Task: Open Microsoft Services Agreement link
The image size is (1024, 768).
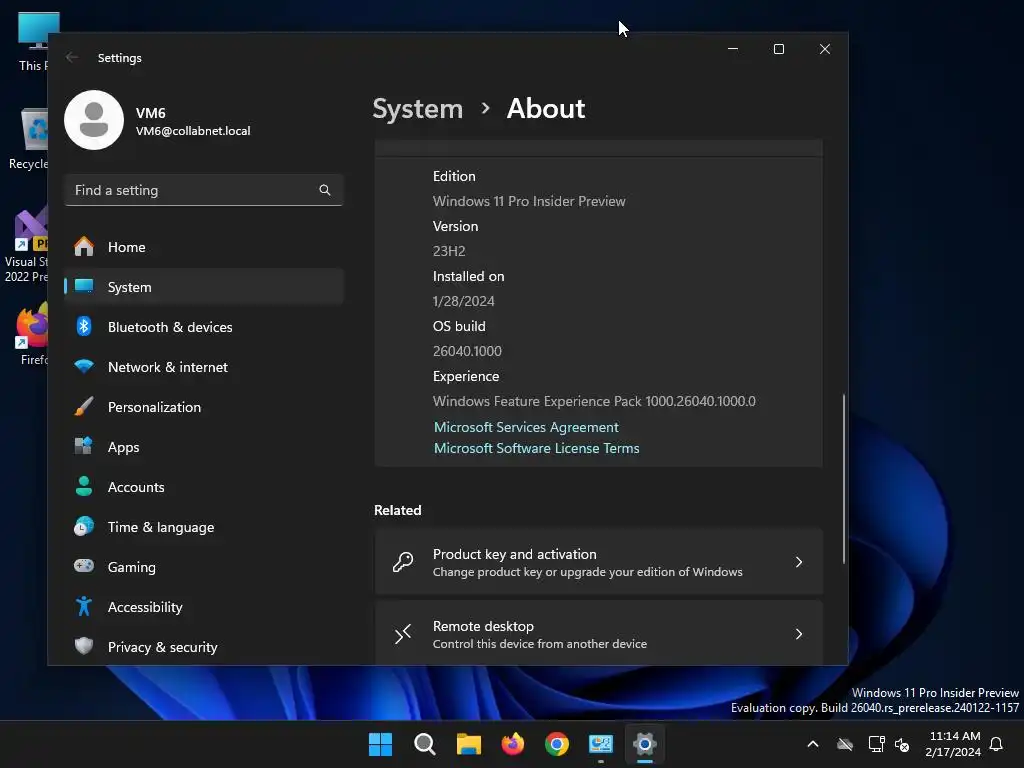Action: click(526, 427)
